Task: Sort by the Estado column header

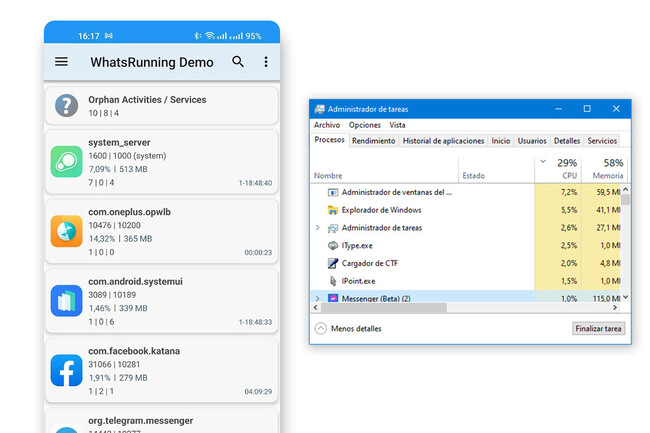Action: pyautogui.click(x=473, y=176)
